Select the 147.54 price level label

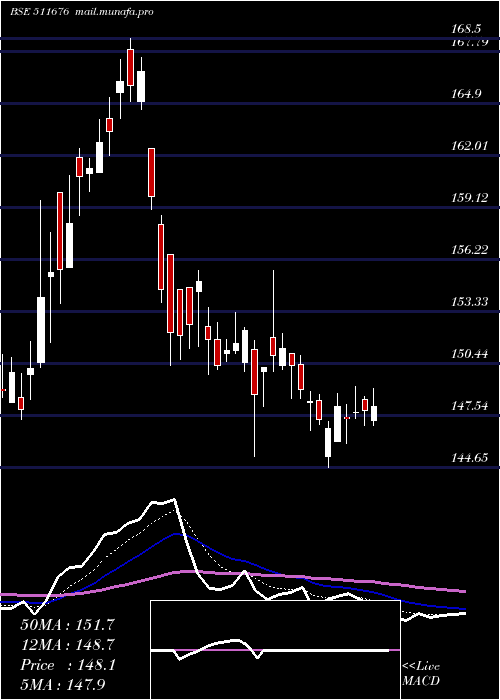(x=469, y=406)
